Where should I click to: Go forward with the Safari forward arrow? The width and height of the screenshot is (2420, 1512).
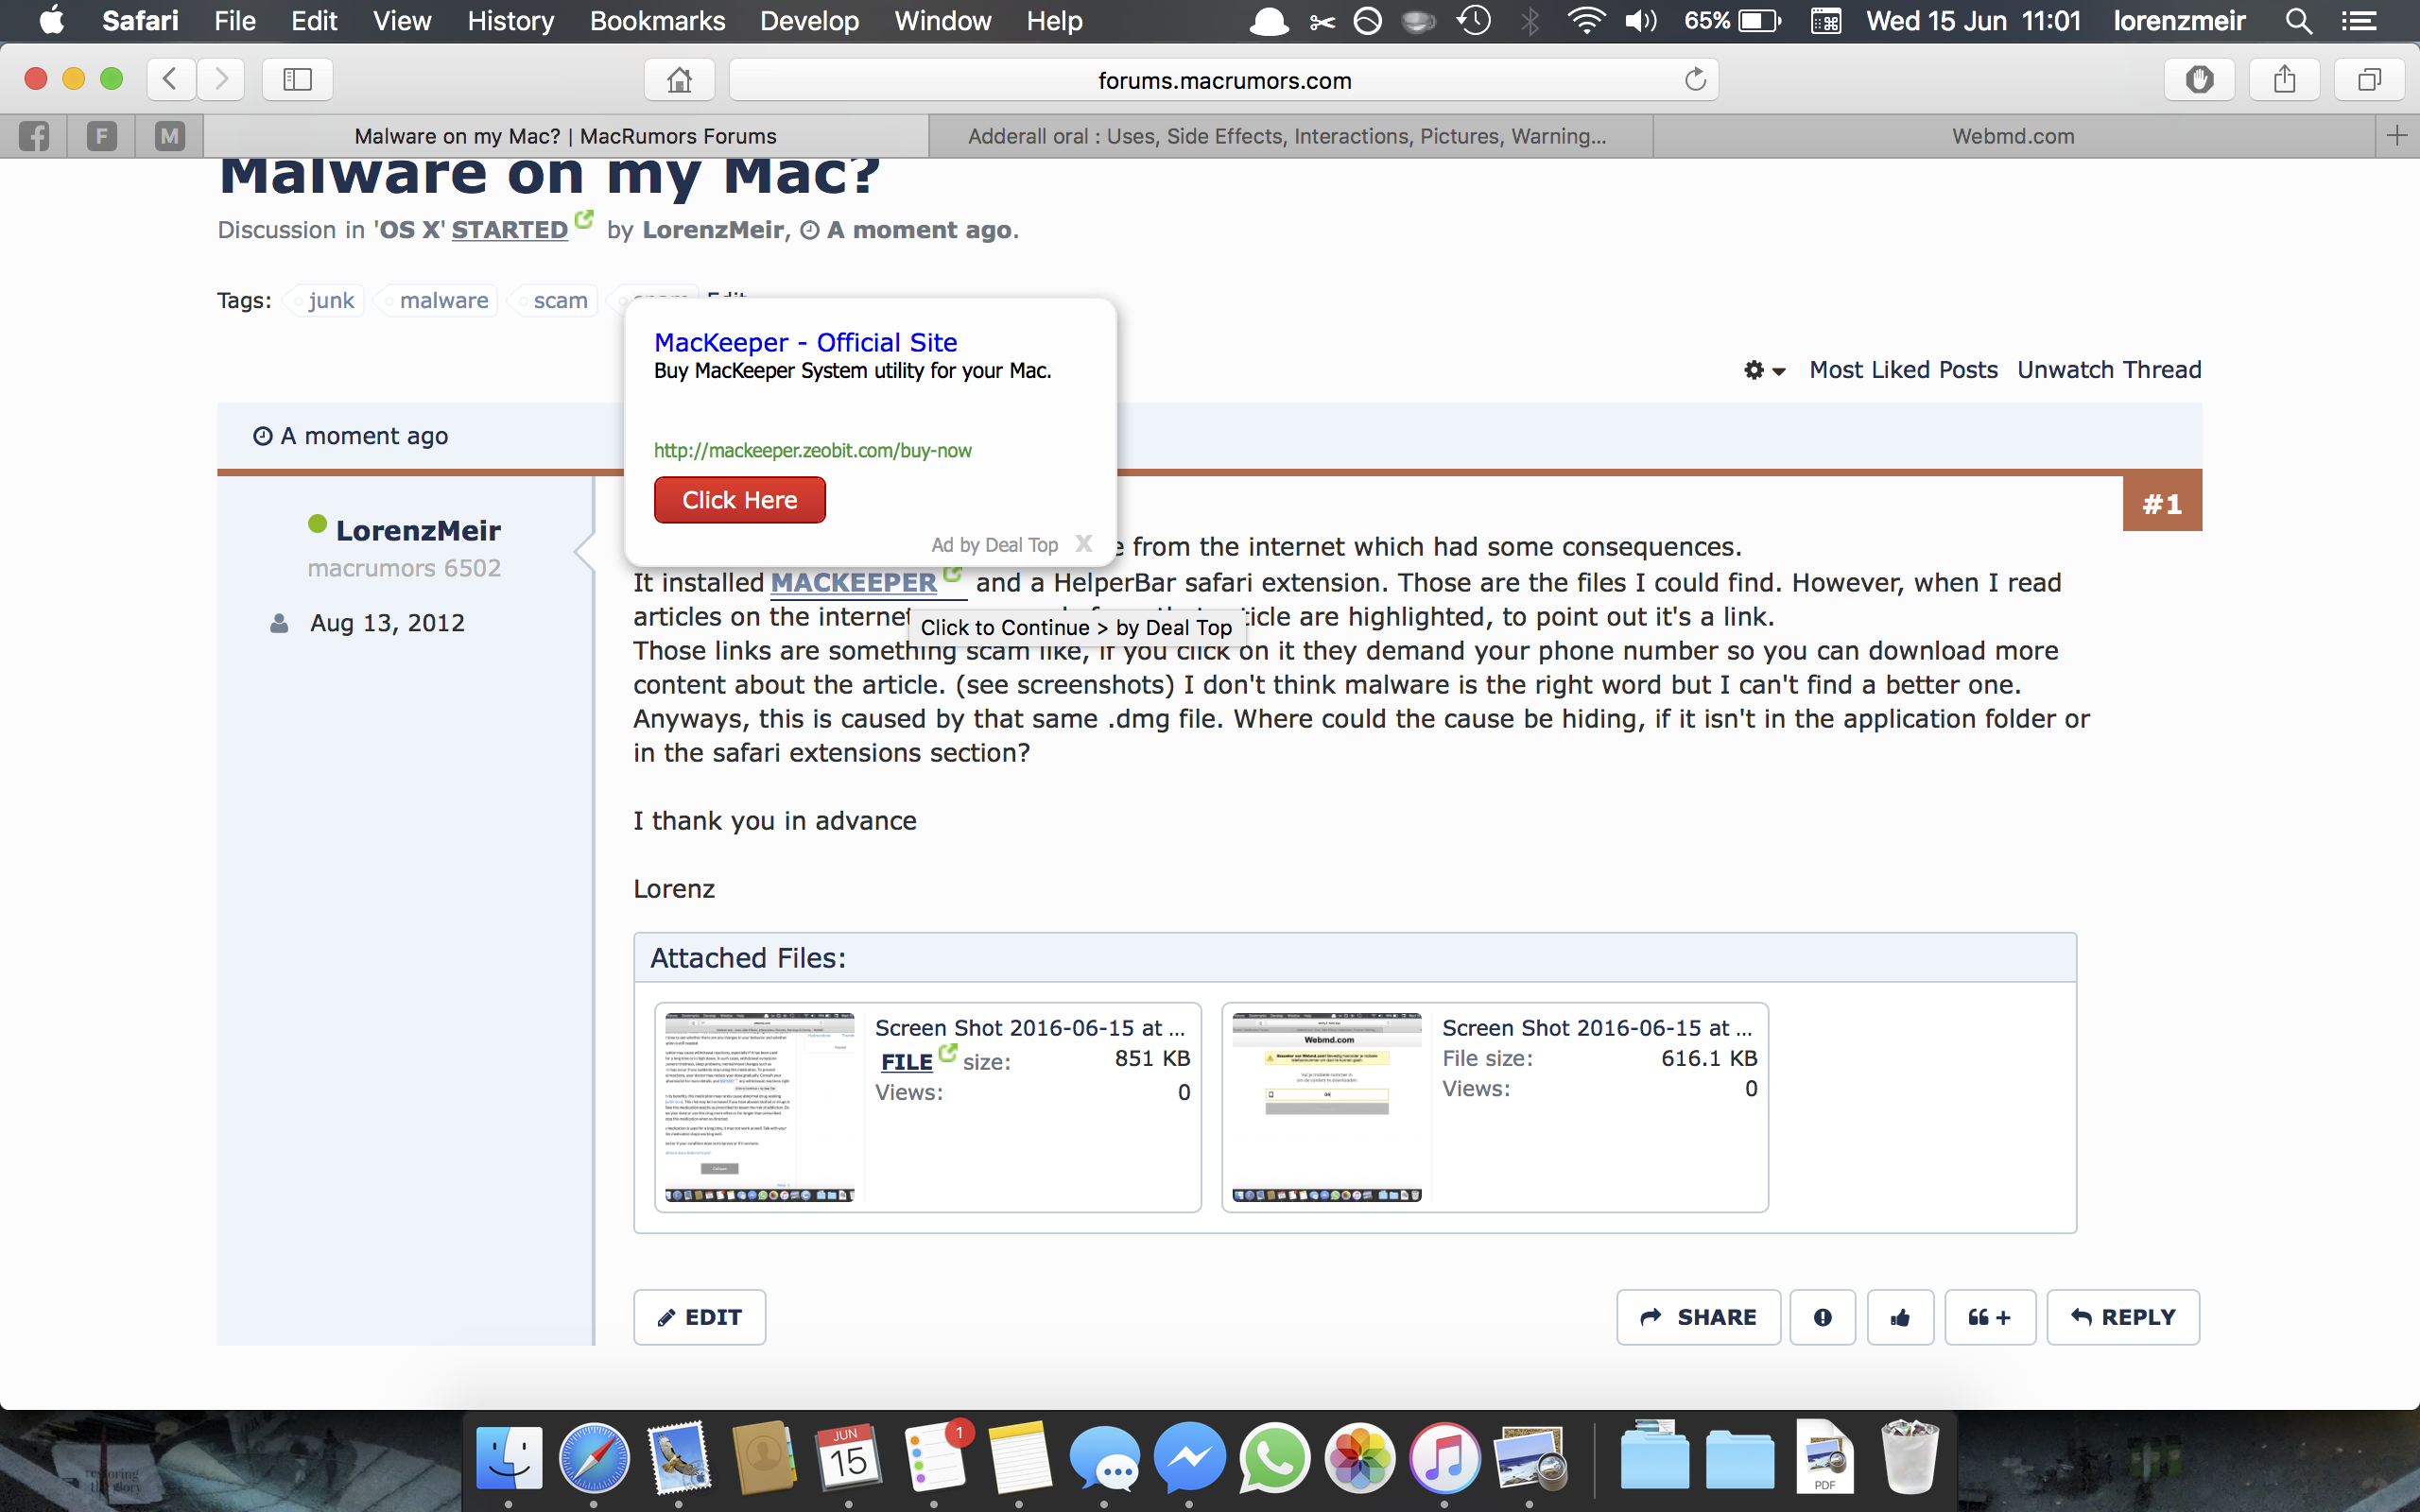tap(221, 79)
